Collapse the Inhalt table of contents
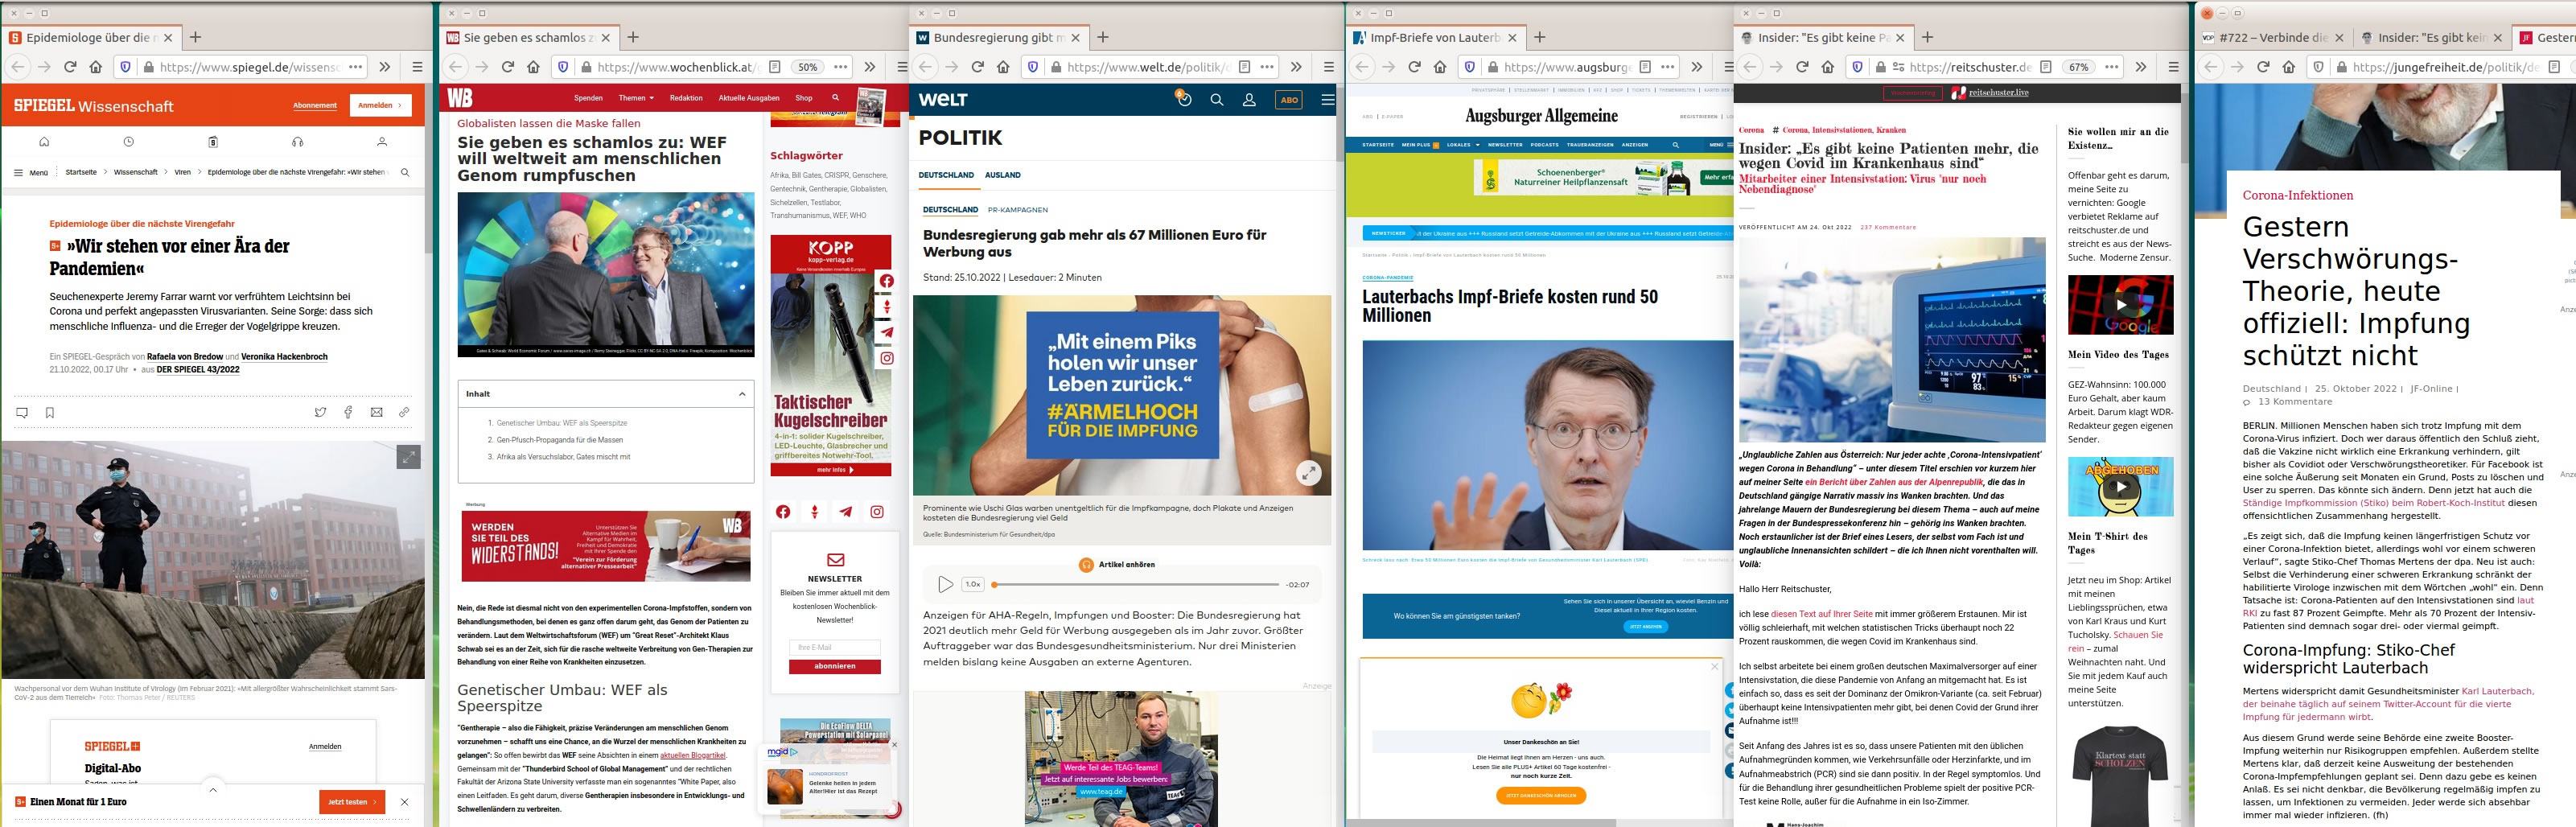 (741, 394)
